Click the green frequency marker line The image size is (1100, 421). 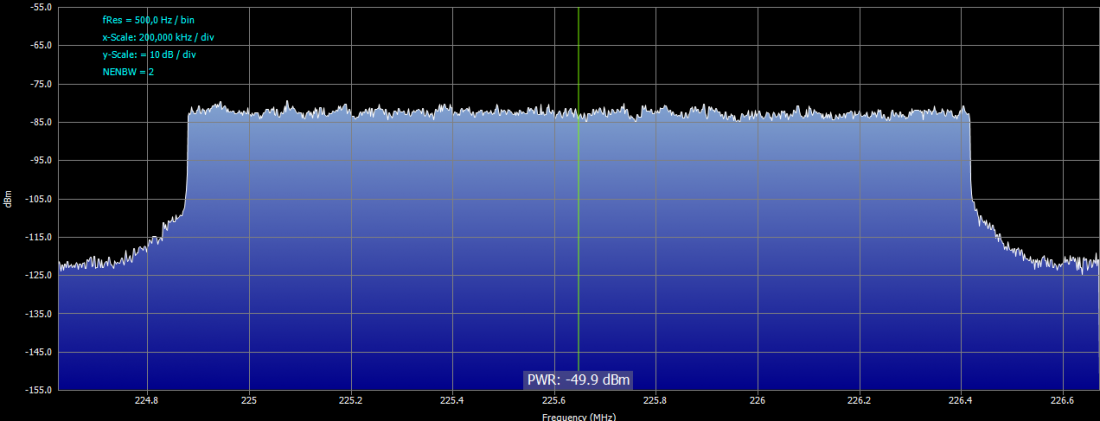pos(578,189)
